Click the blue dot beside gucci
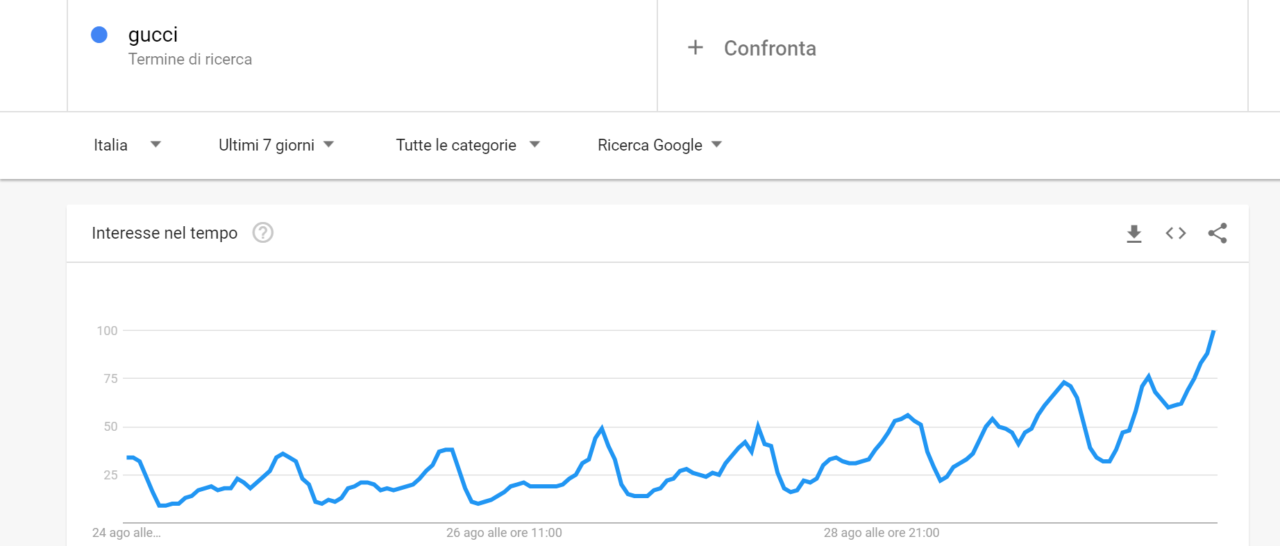 click(x=99, y=35)
